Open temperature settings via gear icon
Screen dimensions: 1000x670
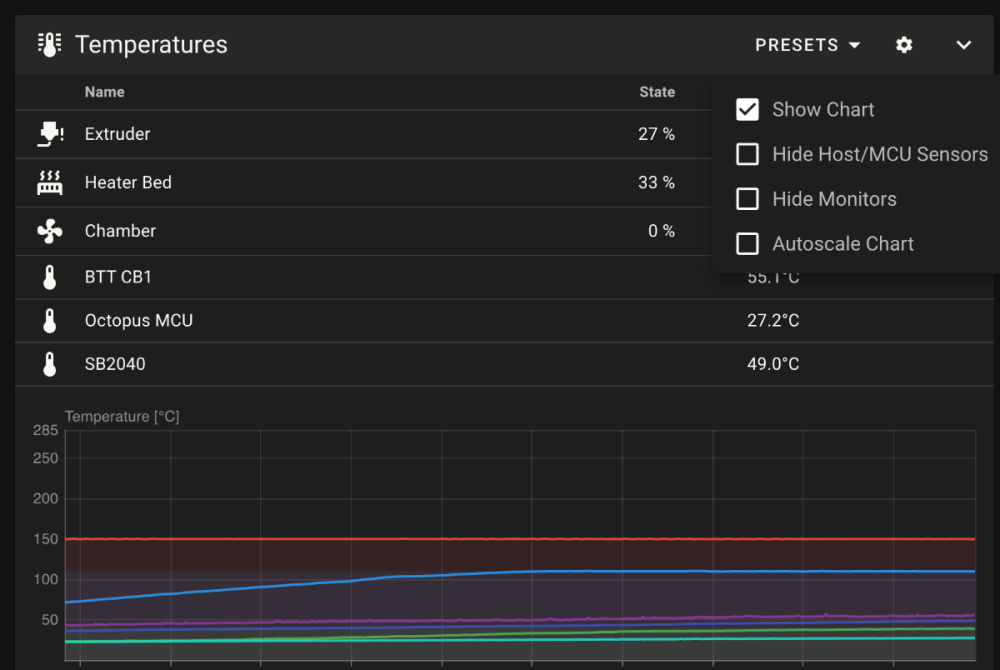click(x=904, y=45)
